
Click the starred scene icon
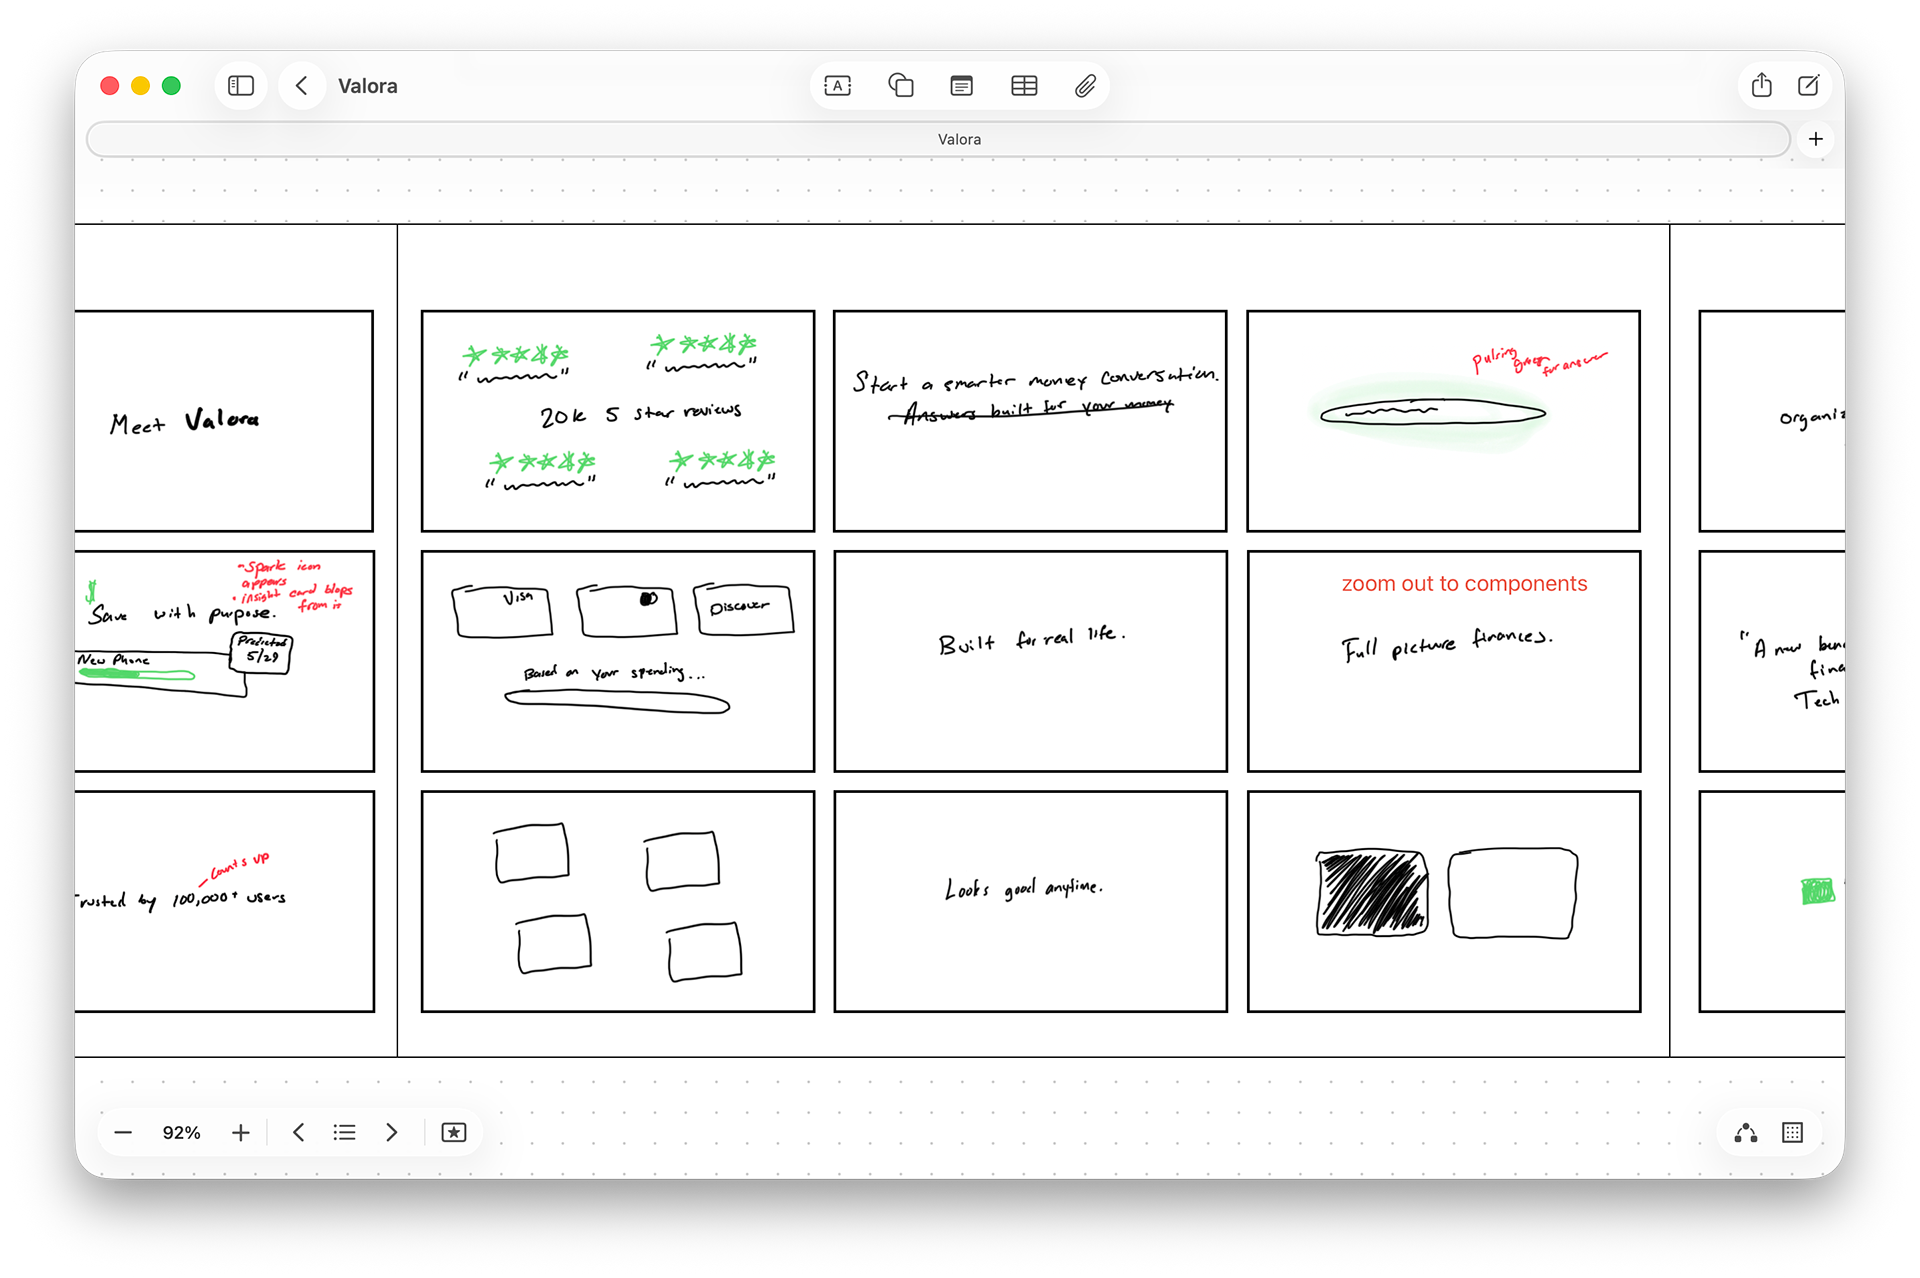click(x=454, y=1132)
